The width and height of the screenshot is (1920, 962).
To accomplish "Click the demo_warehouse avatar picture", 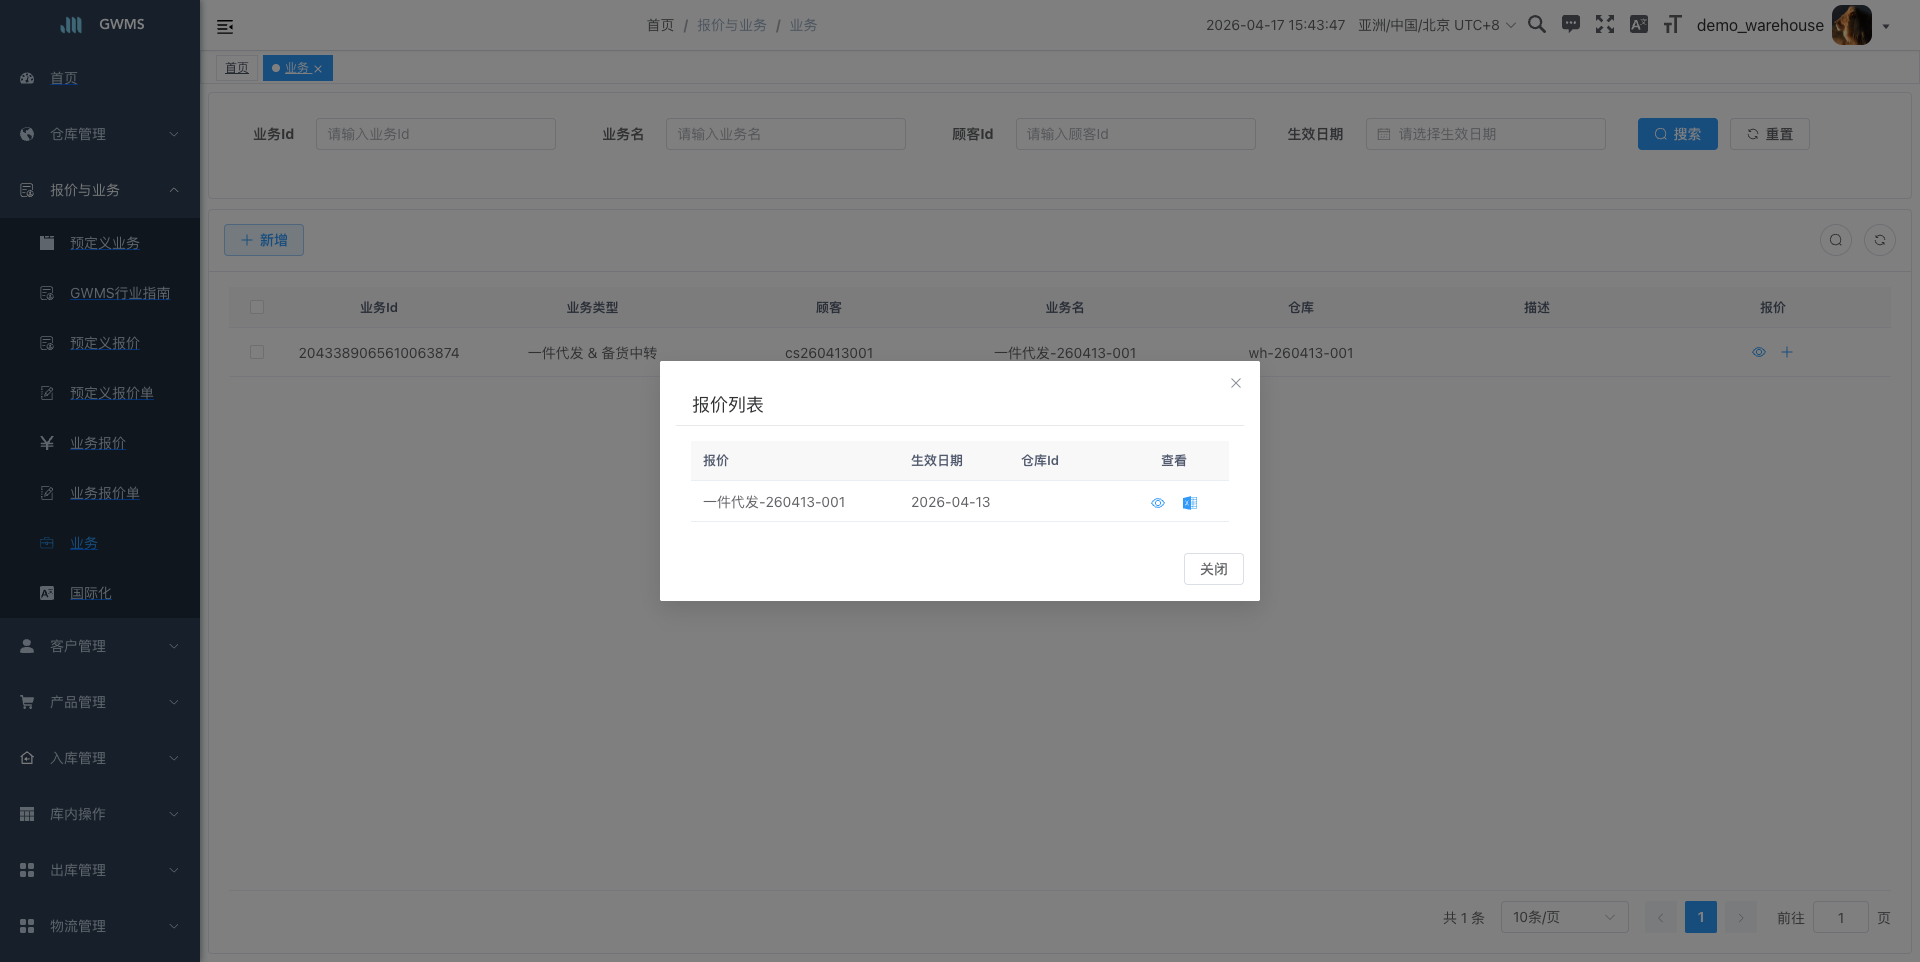I will click(1852, 25).
